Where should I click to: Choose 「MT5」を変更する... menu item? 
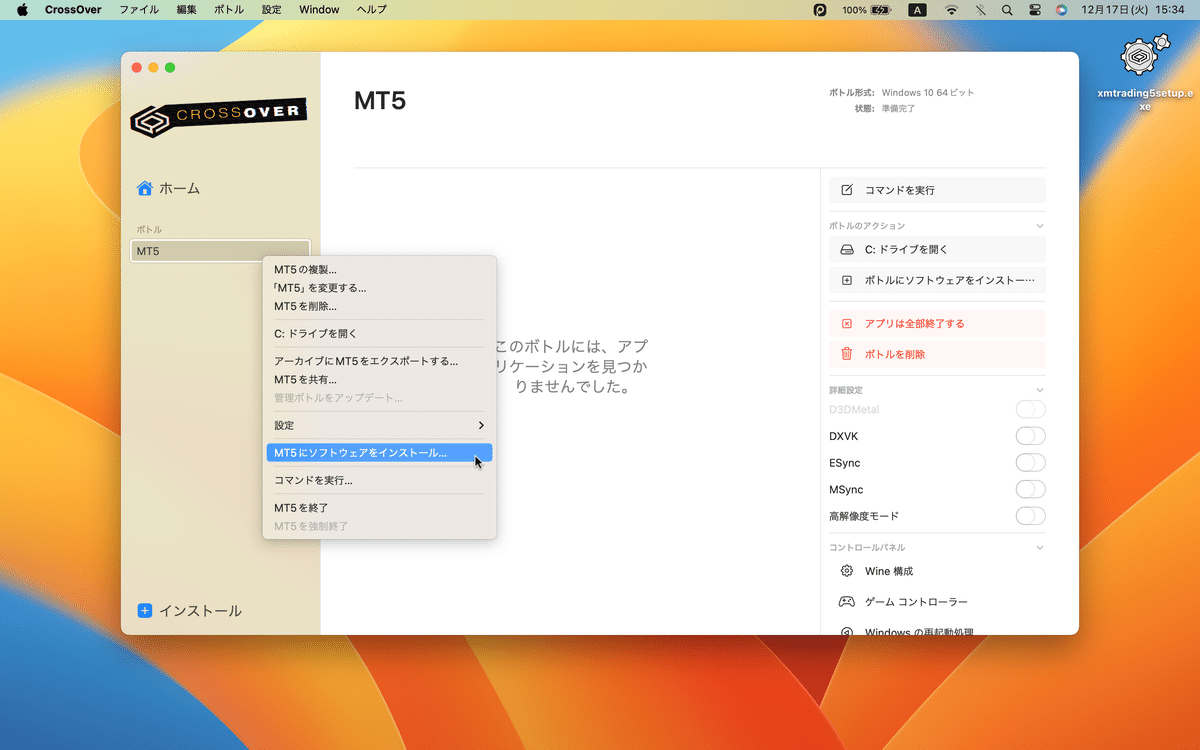coord(379,288)
